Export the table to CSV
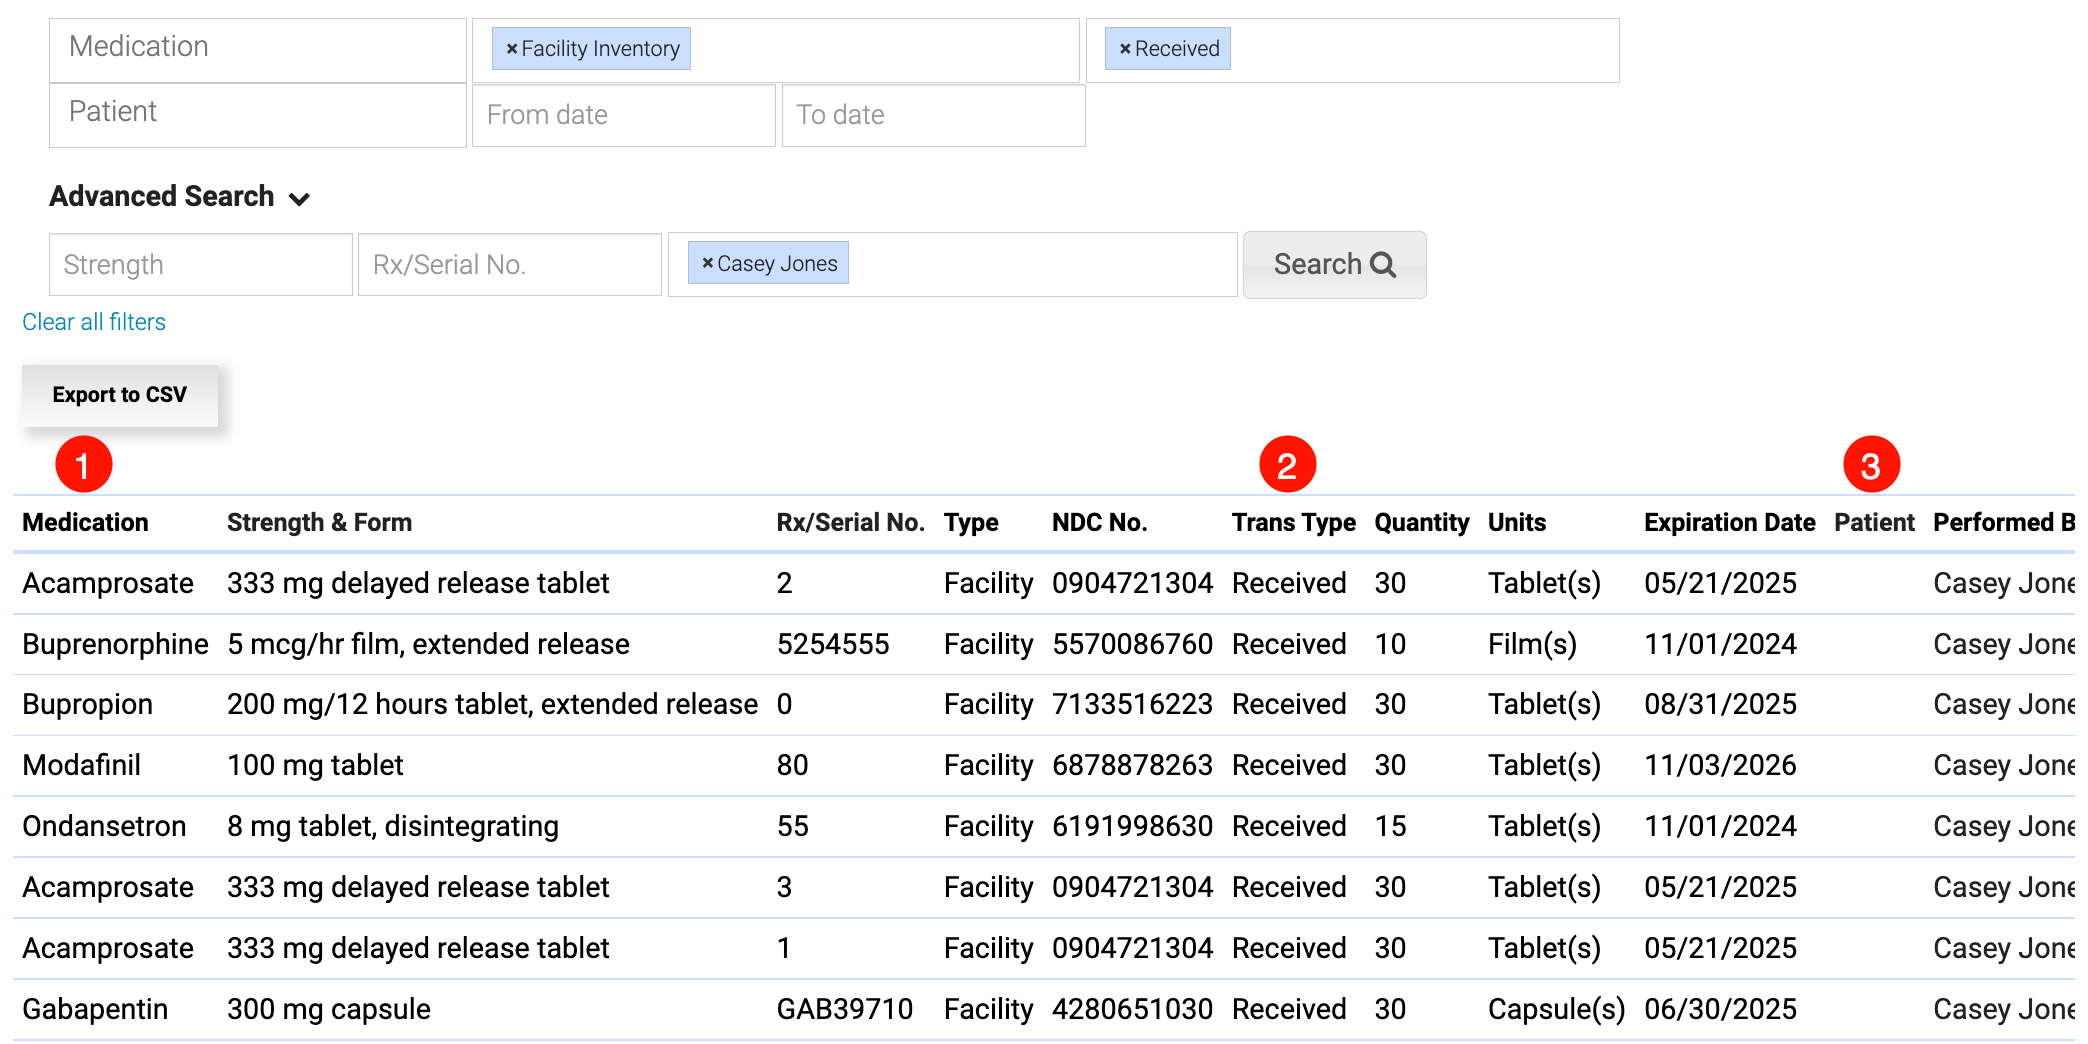The image size is (2088, 1044). click(119, 394)
